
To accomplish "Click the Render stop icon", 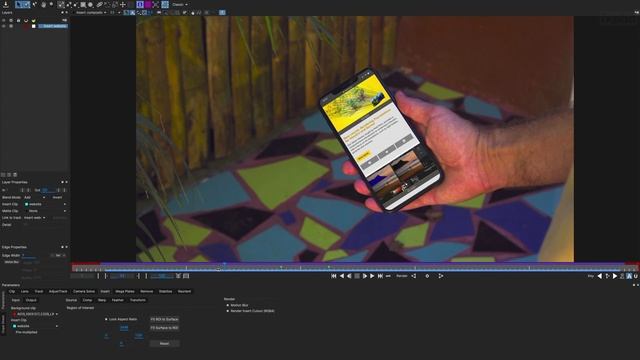I will 427,276.
